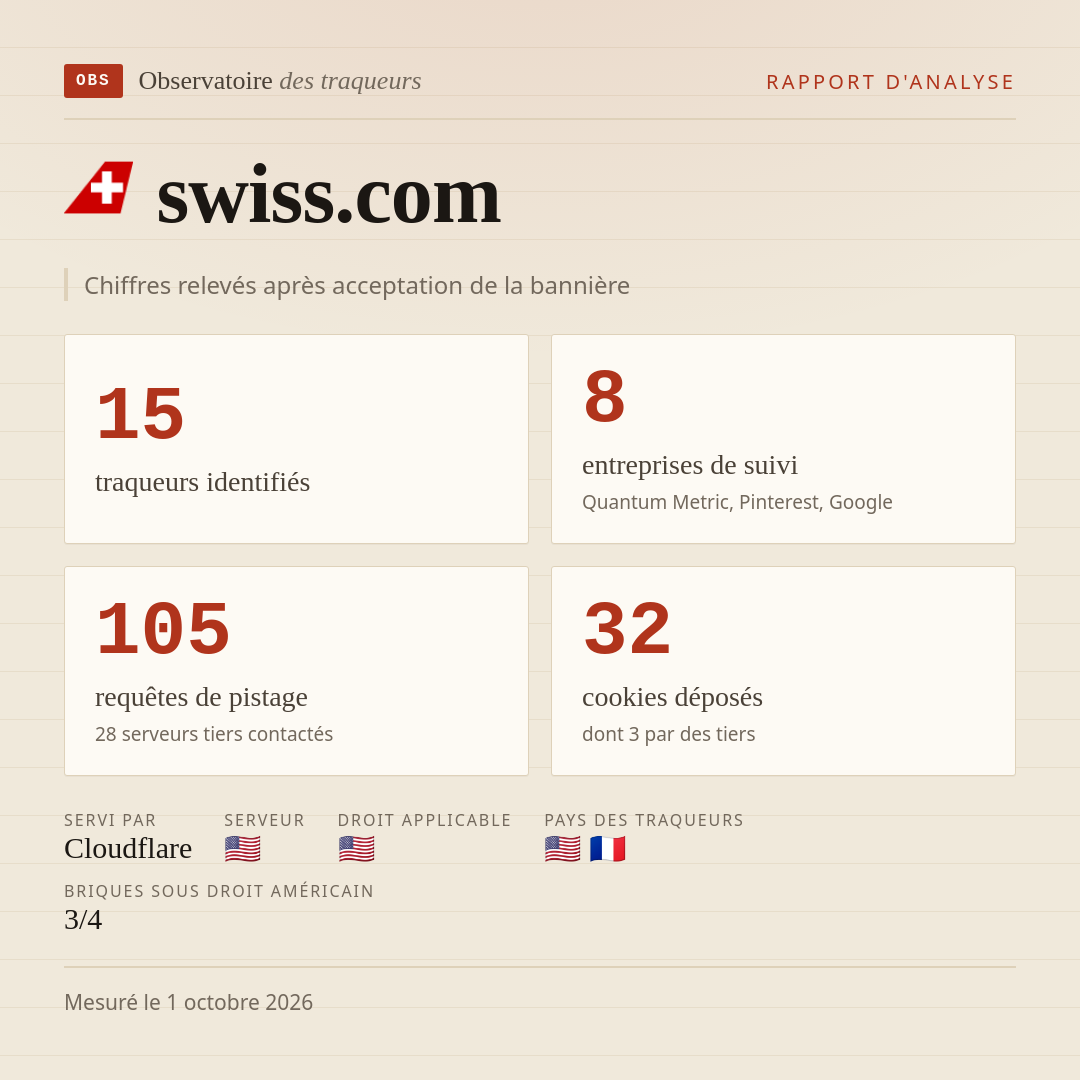
Task: Click Quantum Metric, Pinterest, Google text
Action: point(737,502)
